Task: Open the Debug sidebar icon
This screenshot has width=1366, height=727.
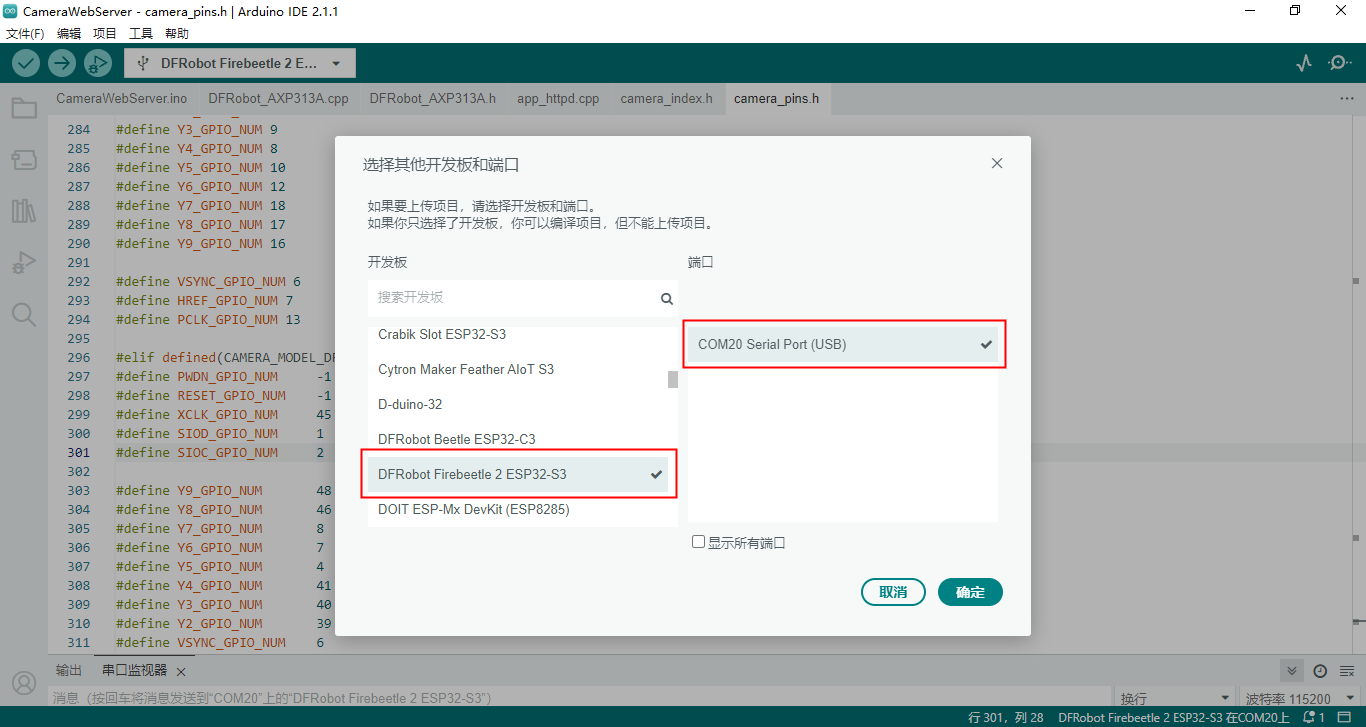Action: pos(24,263)
